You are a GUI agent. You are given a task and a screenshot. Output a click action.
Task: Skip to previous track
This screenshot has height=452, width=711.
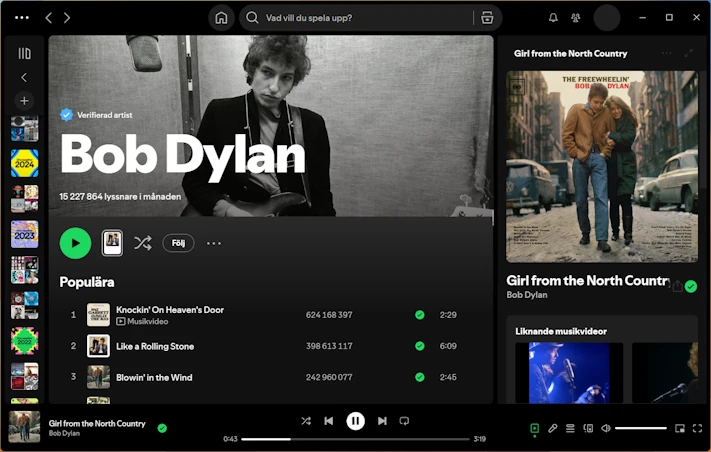pos(329,421)
